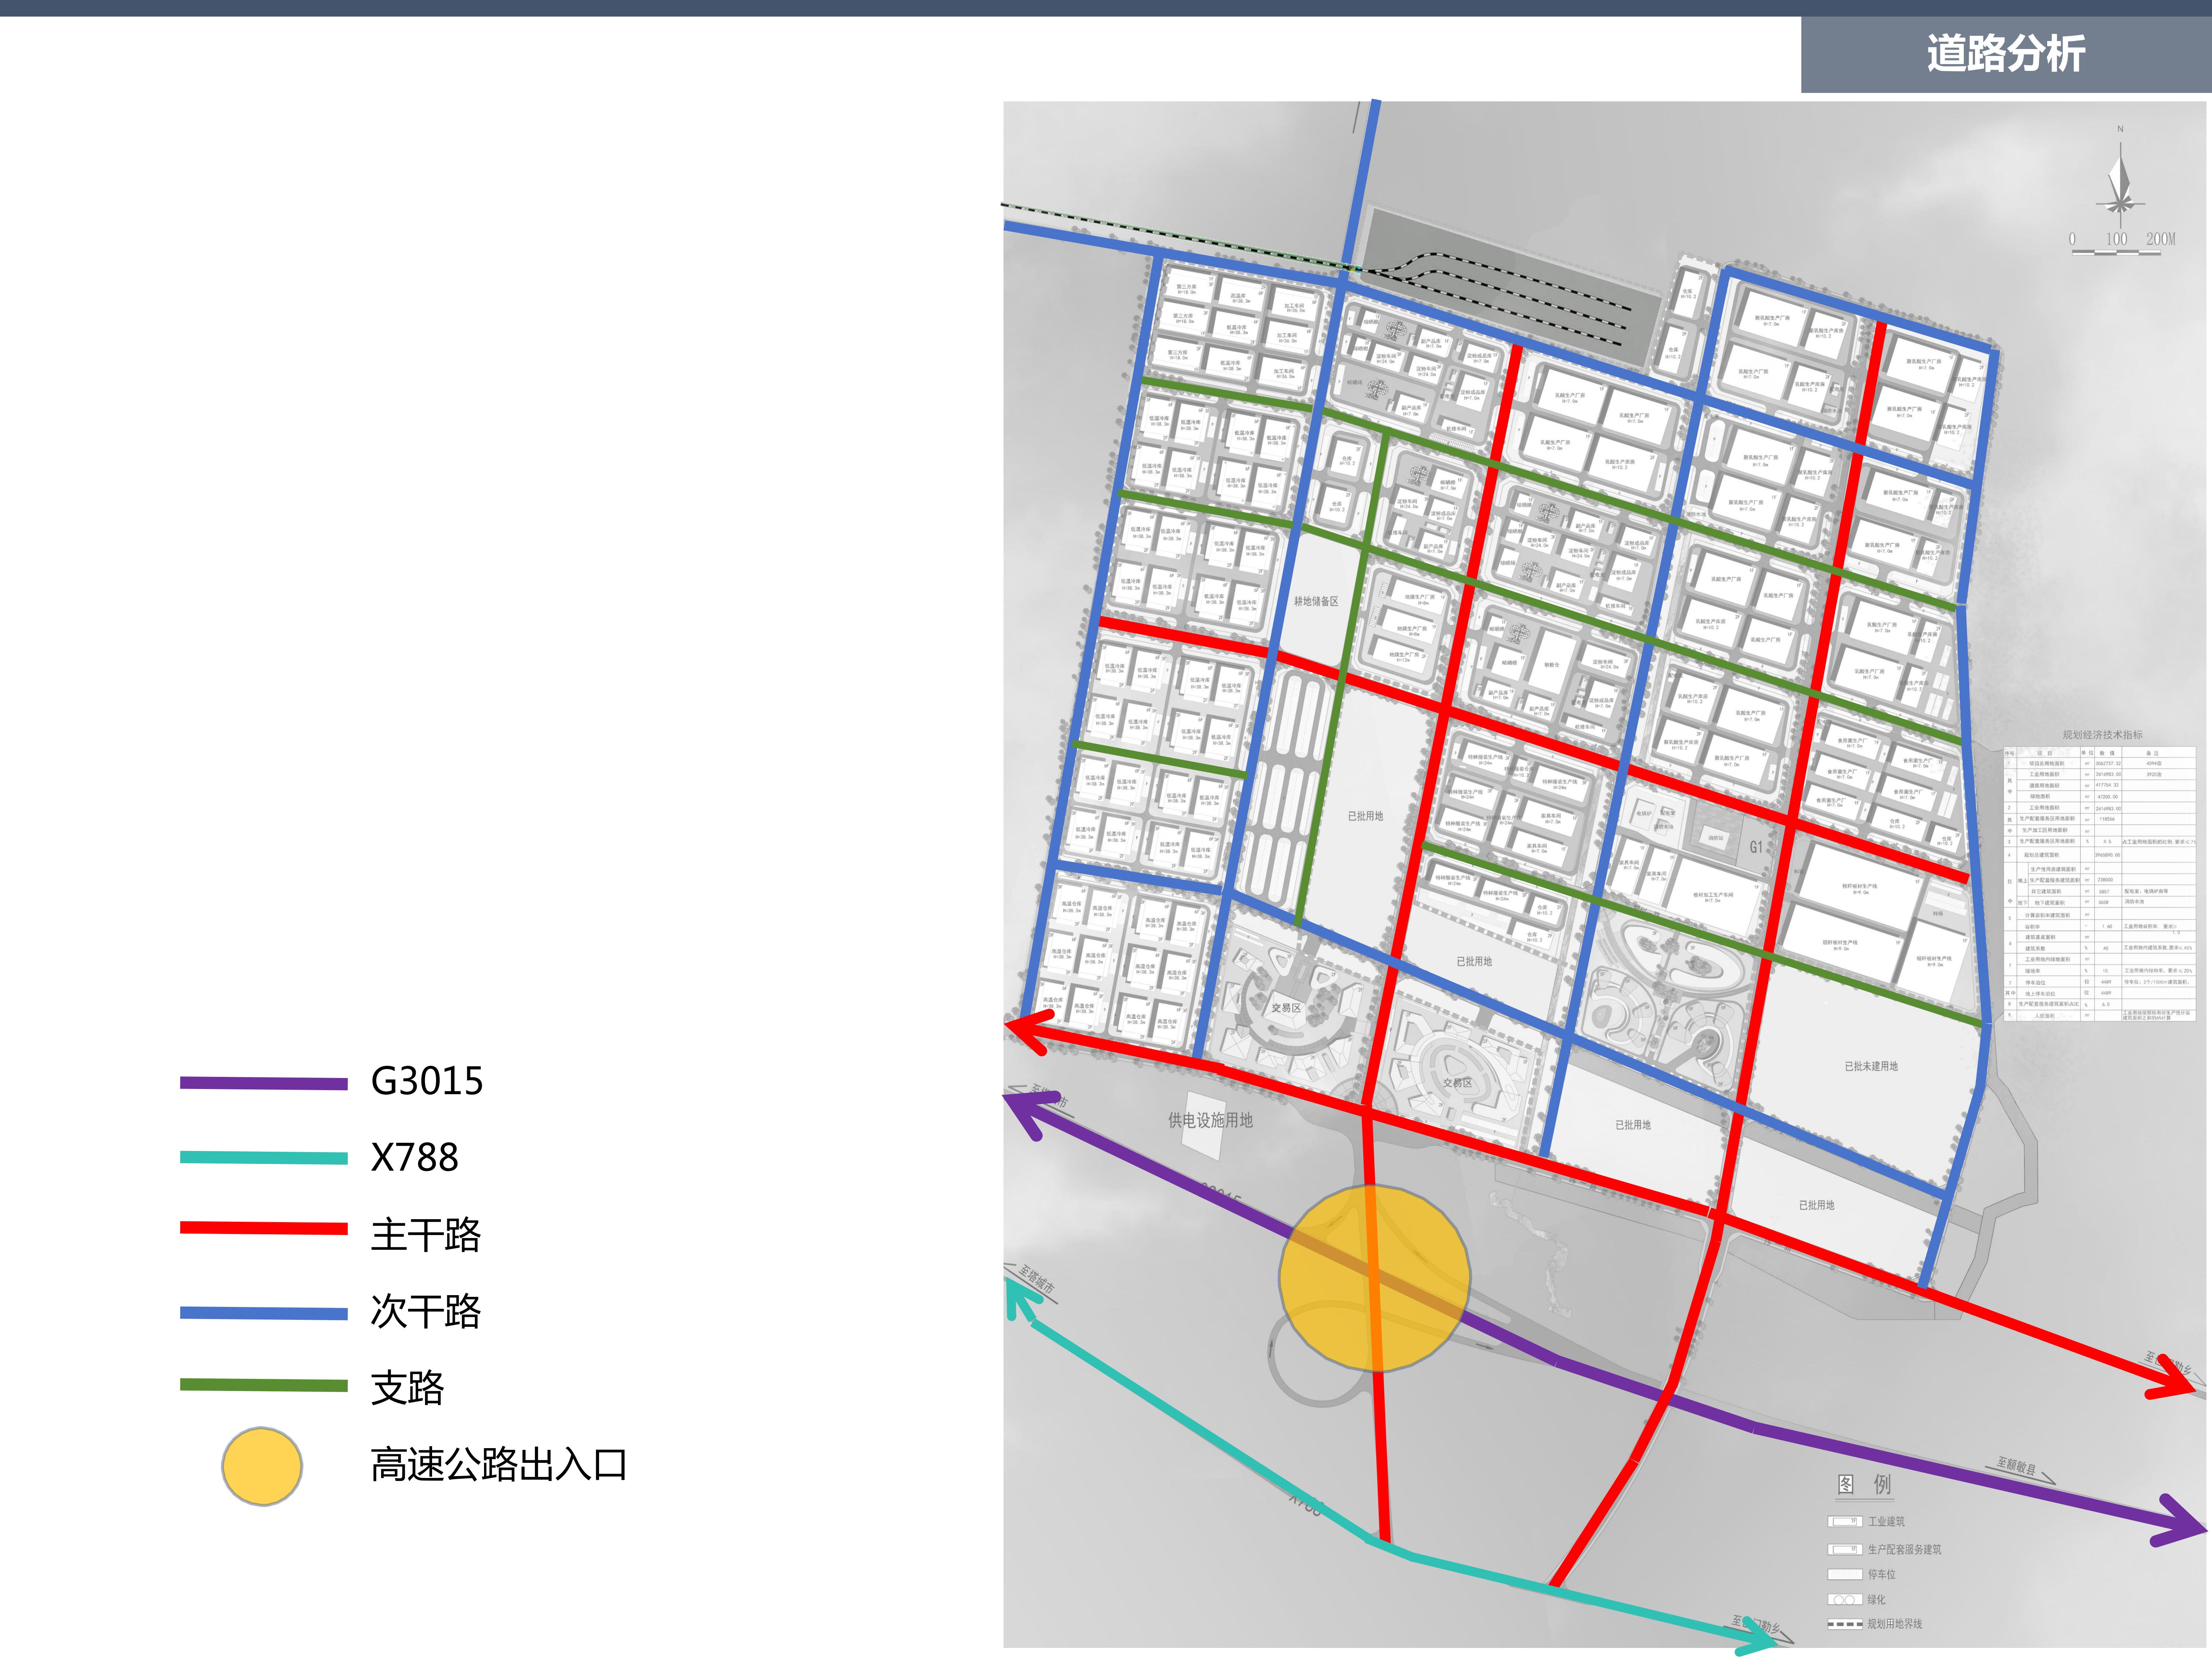
Task: Click the 绿化 legend text
Action: 1876,1600
